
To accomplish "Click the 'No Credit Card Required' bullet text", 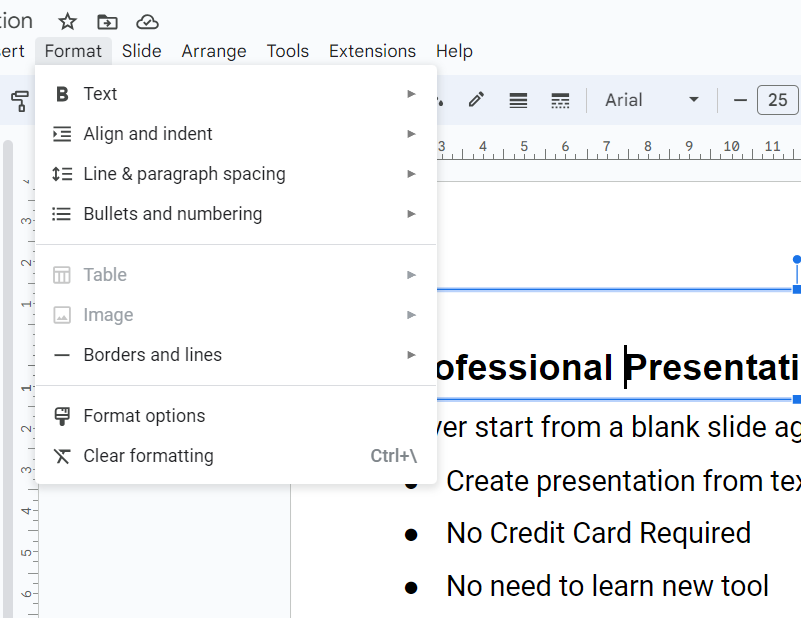I will click(x=598, y=533).
